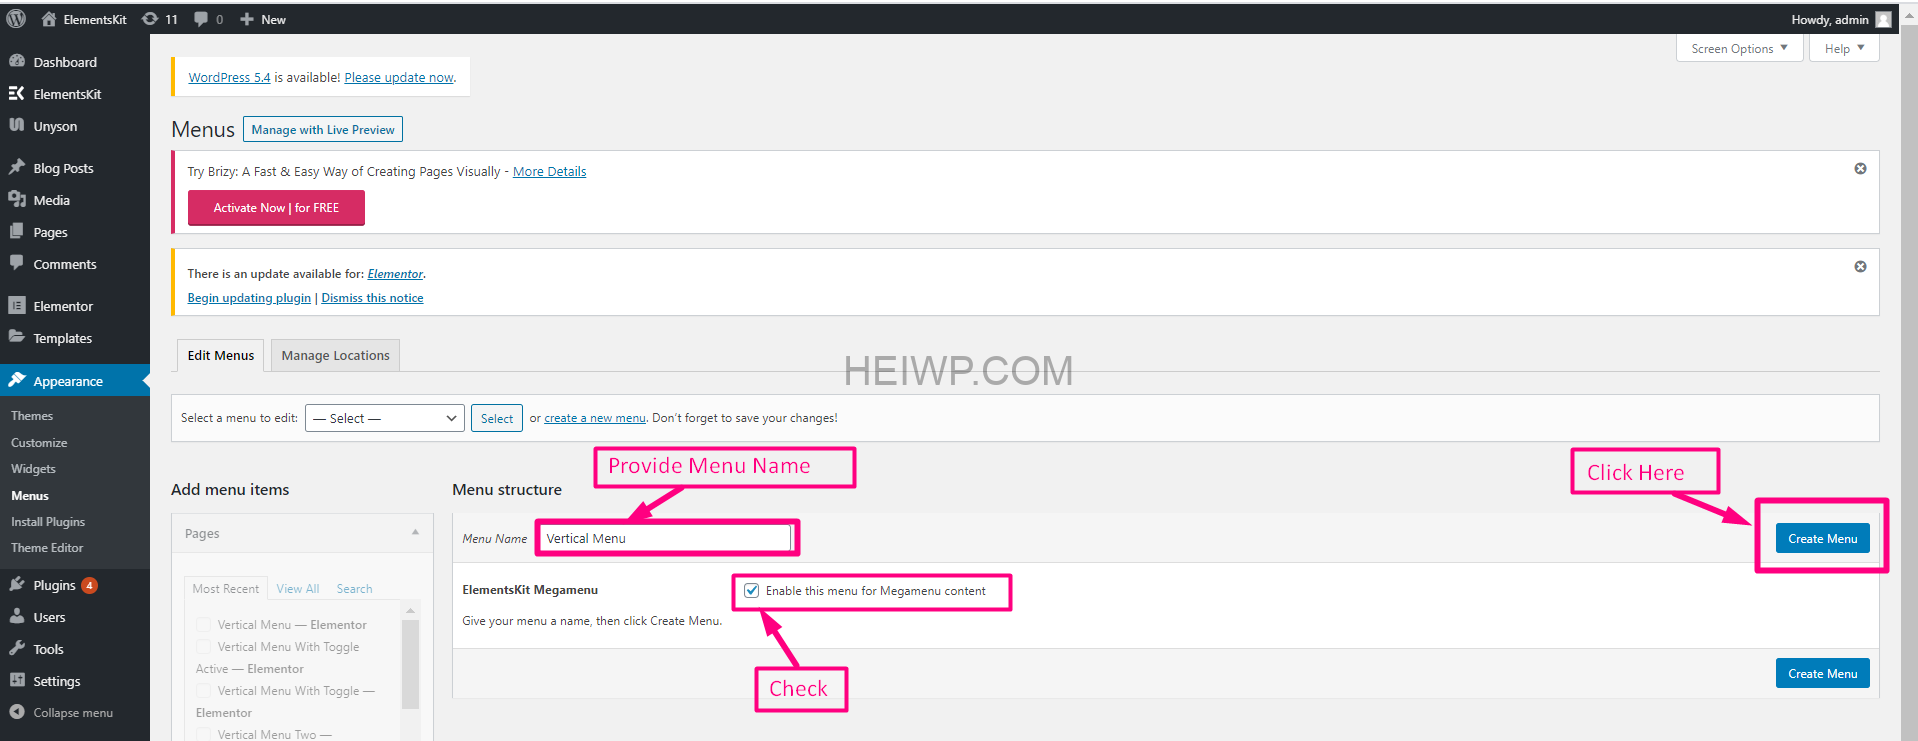Click the Pages sidebar icon
Viewport: 1918px width, 741px height.
(x=17, y=231)
